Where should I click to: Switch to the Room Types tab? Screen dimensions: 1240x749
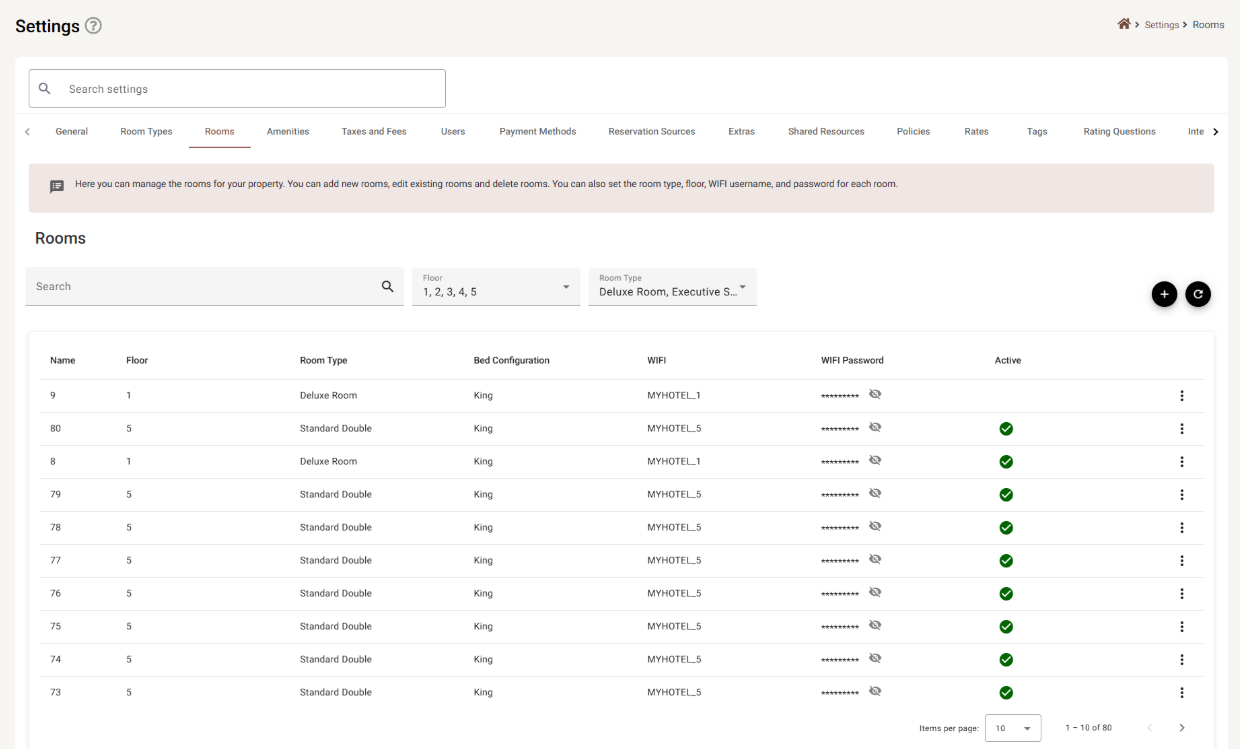[146, 131]
